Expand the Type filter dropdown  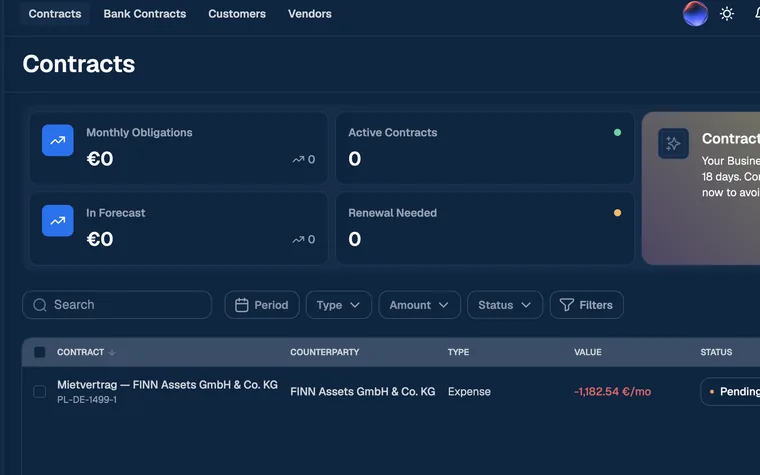click(338, 305)
